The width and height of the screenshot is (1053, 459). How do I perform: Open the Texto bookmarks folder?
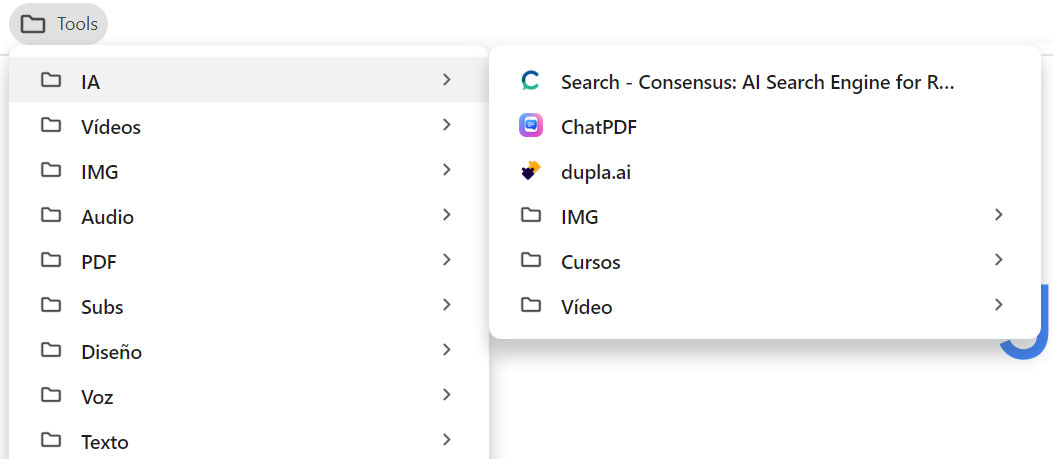pyautogui.click(x=248, y=440)
